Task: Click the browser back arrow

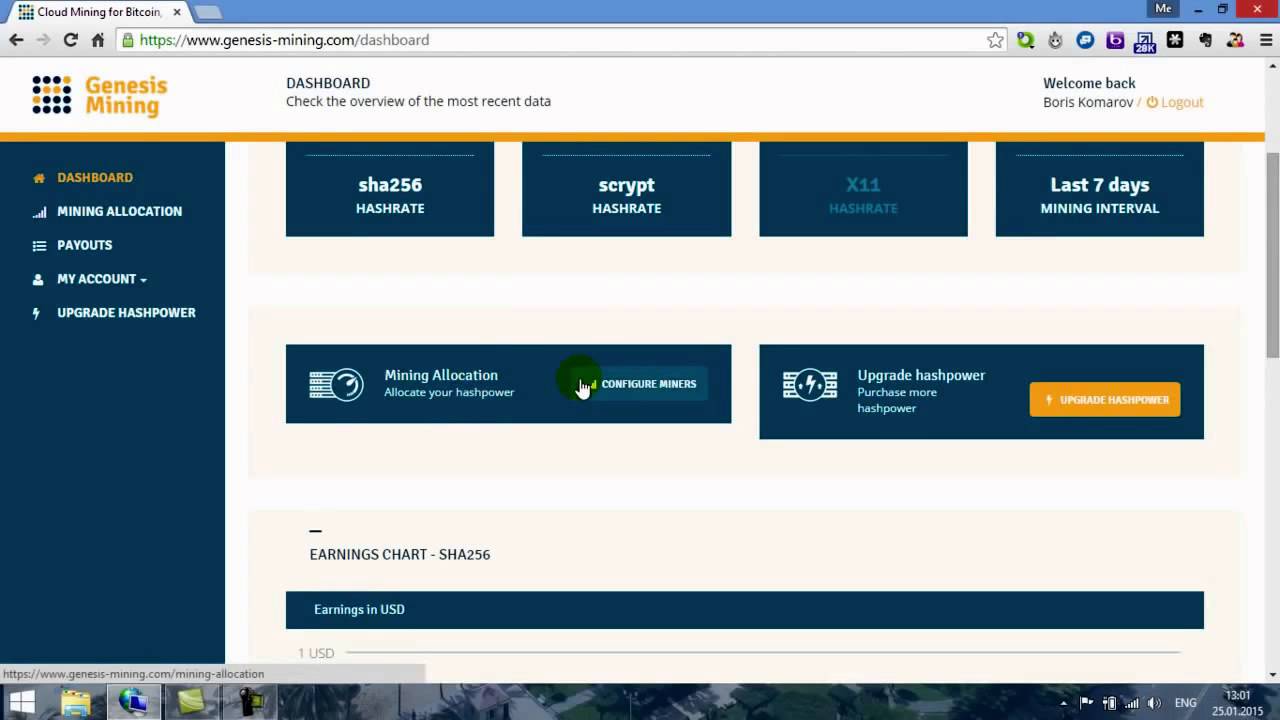Action: (16, 40)
